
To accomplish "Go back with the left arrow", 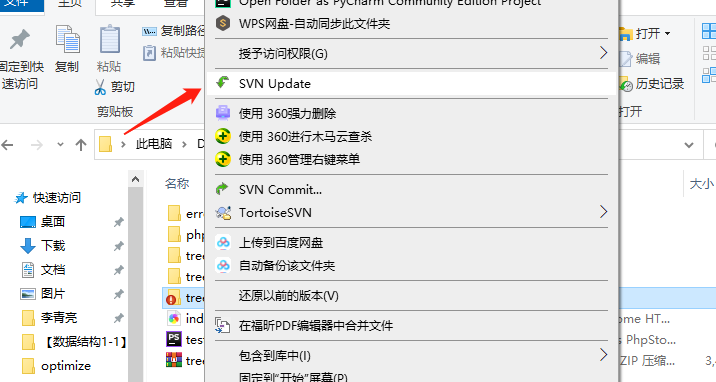I will [7, 145].
